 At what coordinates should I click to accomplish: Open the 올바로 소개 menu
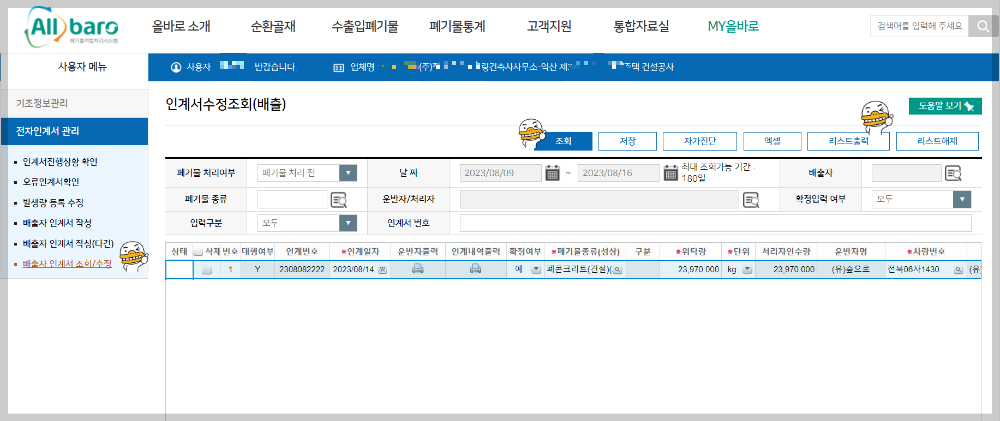pos(181,27)
